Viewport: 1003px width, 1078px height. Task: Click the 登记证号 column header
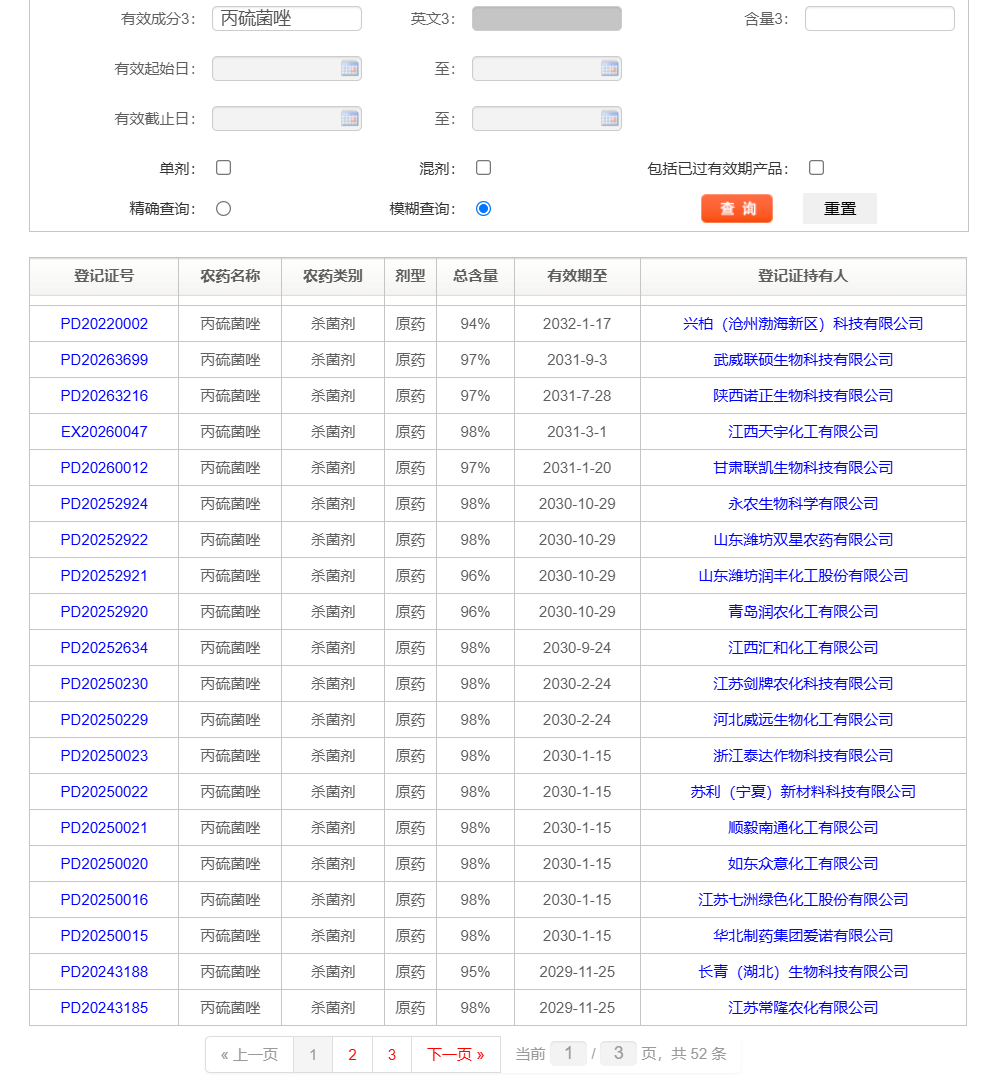(x=104, y=276)
